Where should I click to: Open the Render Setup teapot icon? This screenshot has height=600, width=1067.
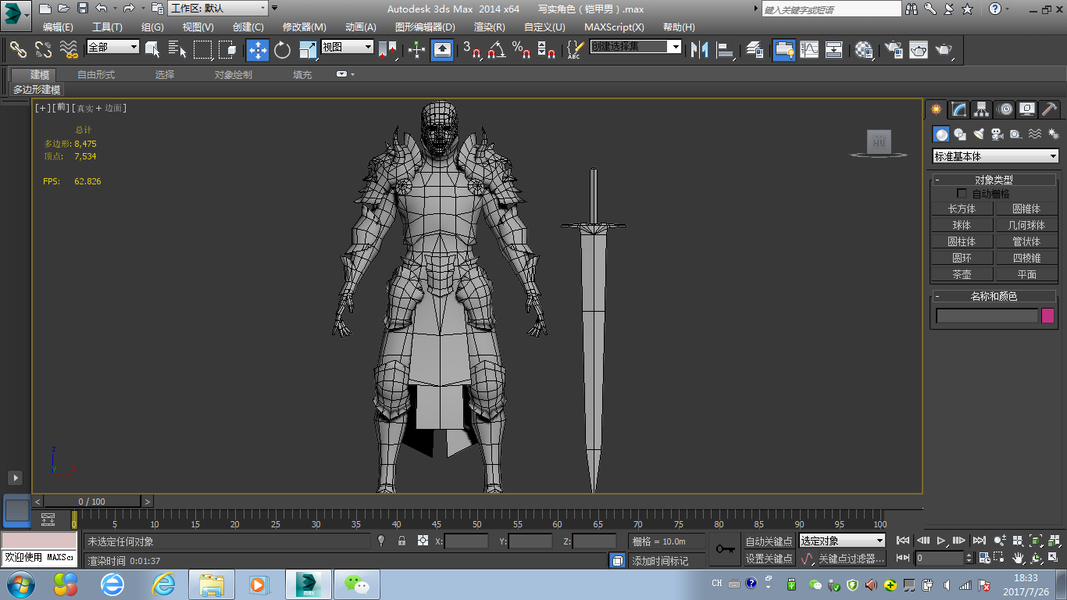click(x=894, y=49)
